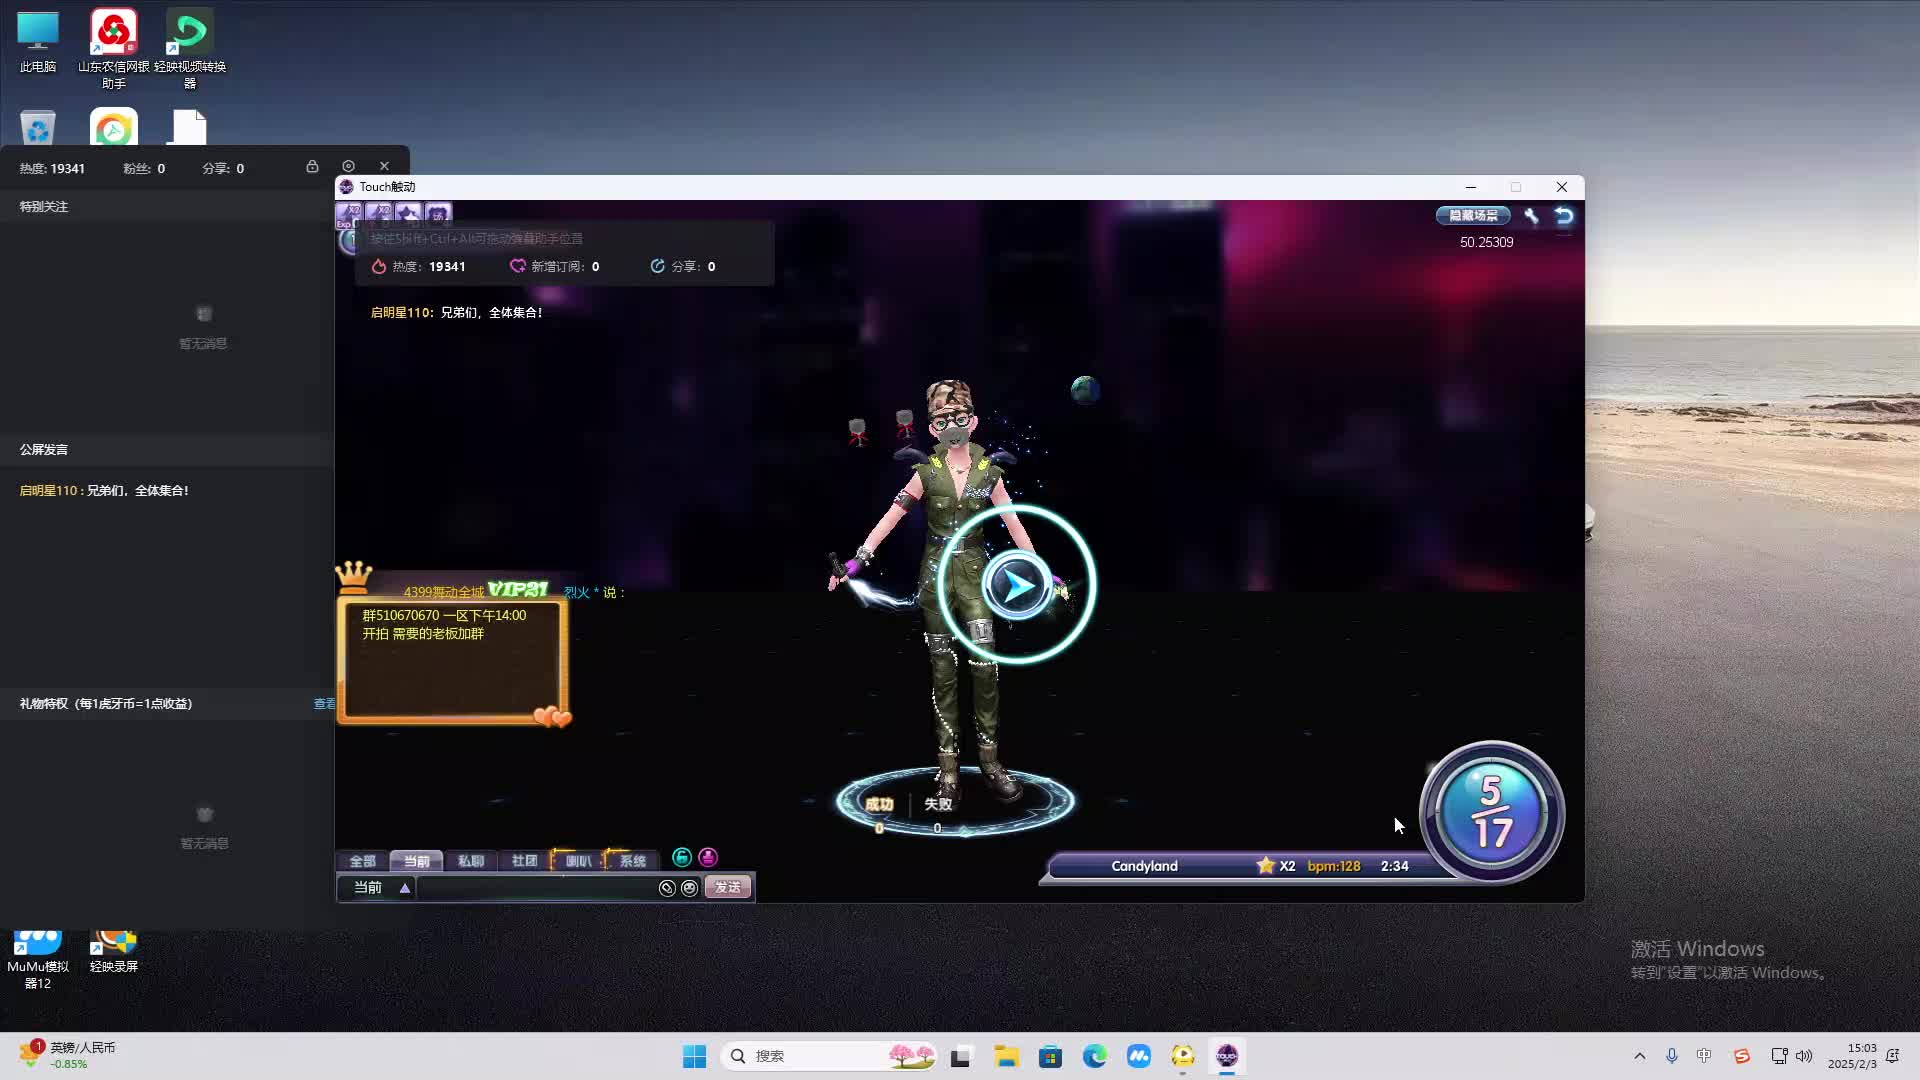Click the emoji smiley icon in chat box
Viewport: 1920px width, 1080px height.
tap(689, 888)
